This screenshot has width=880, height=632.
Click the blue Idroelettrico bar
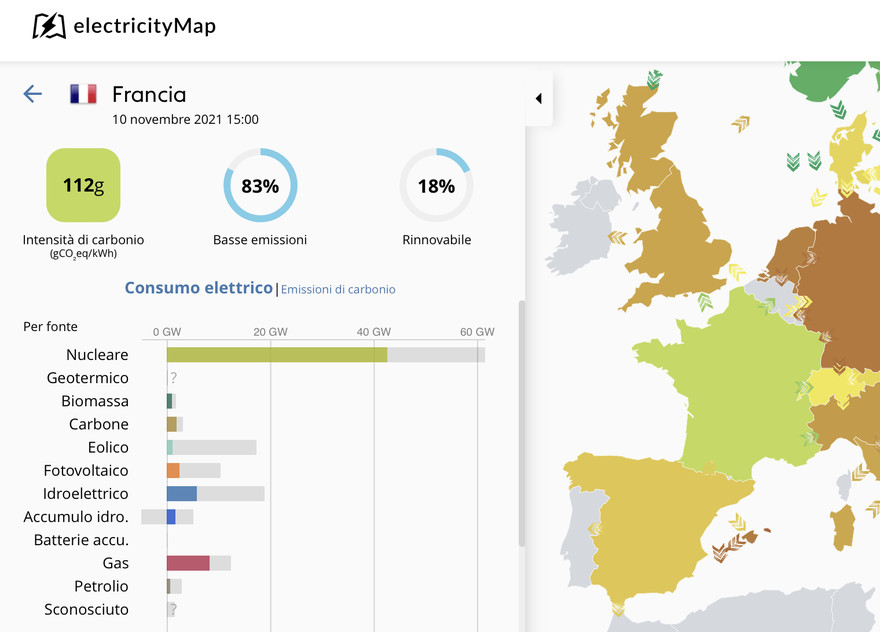181,494
